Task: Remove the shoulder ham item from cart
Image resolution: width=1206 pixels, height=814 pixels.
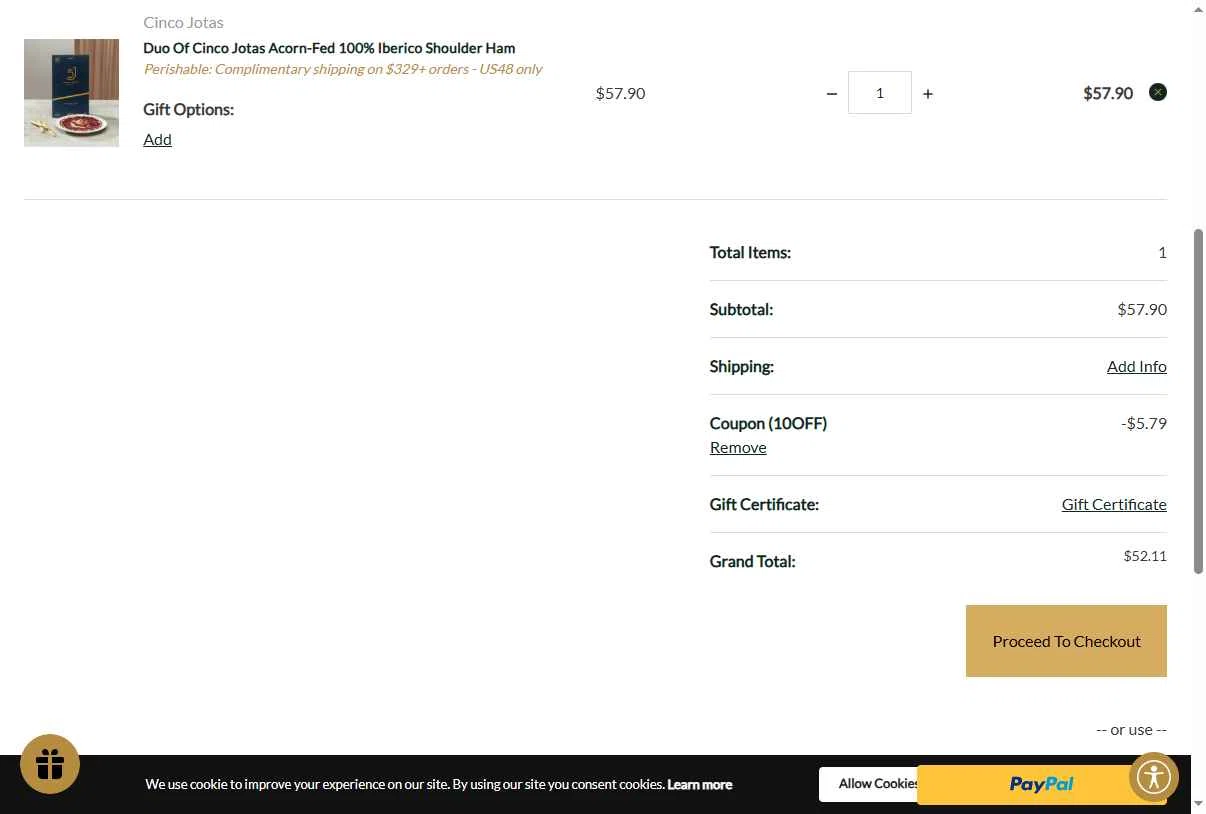Action: pos(1158,92)
